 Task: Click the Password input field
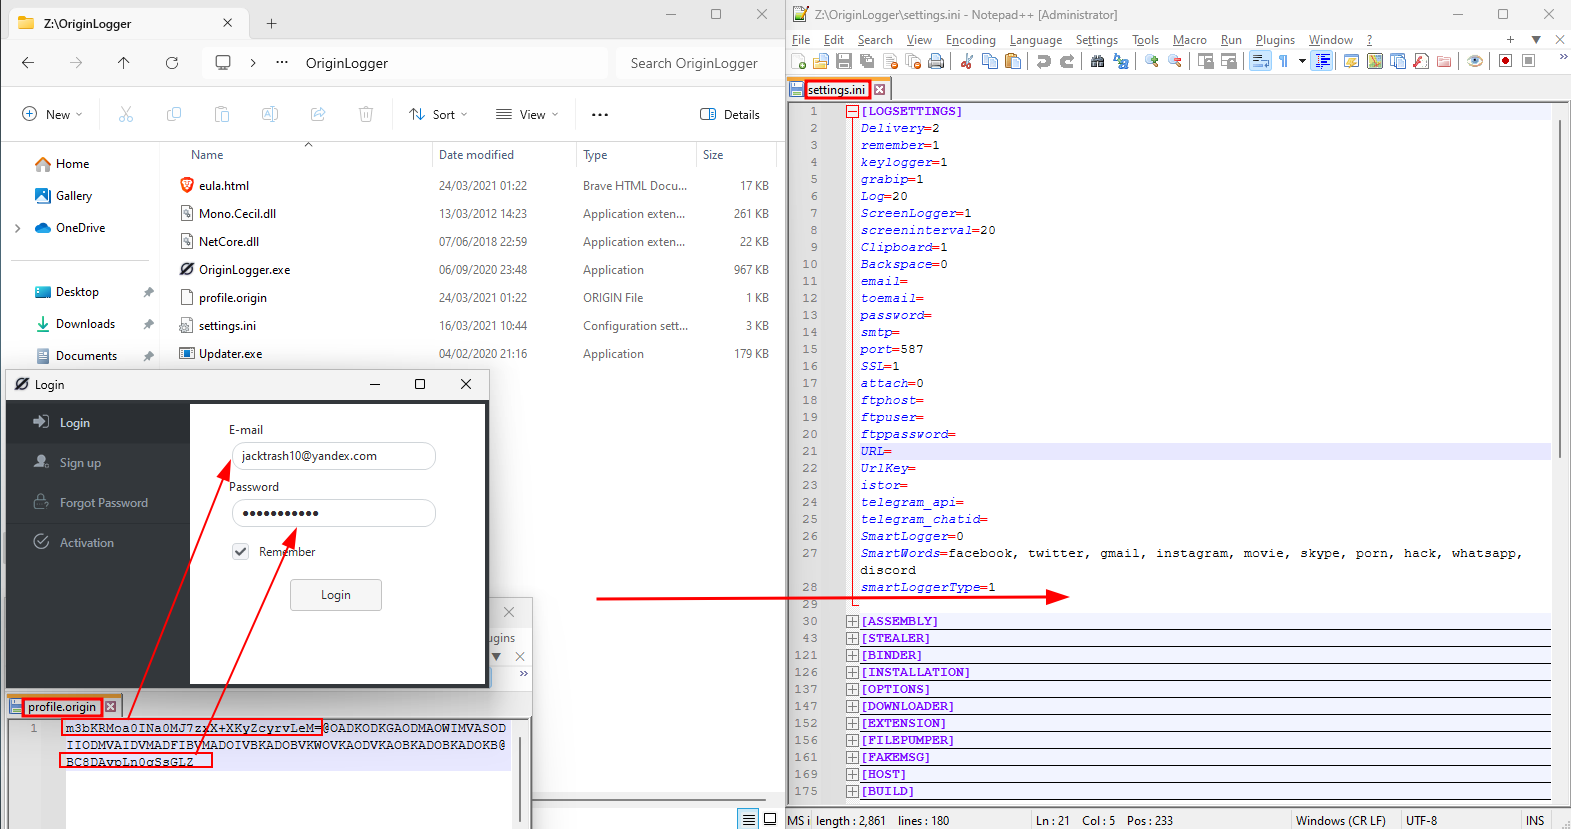point(334,513)
